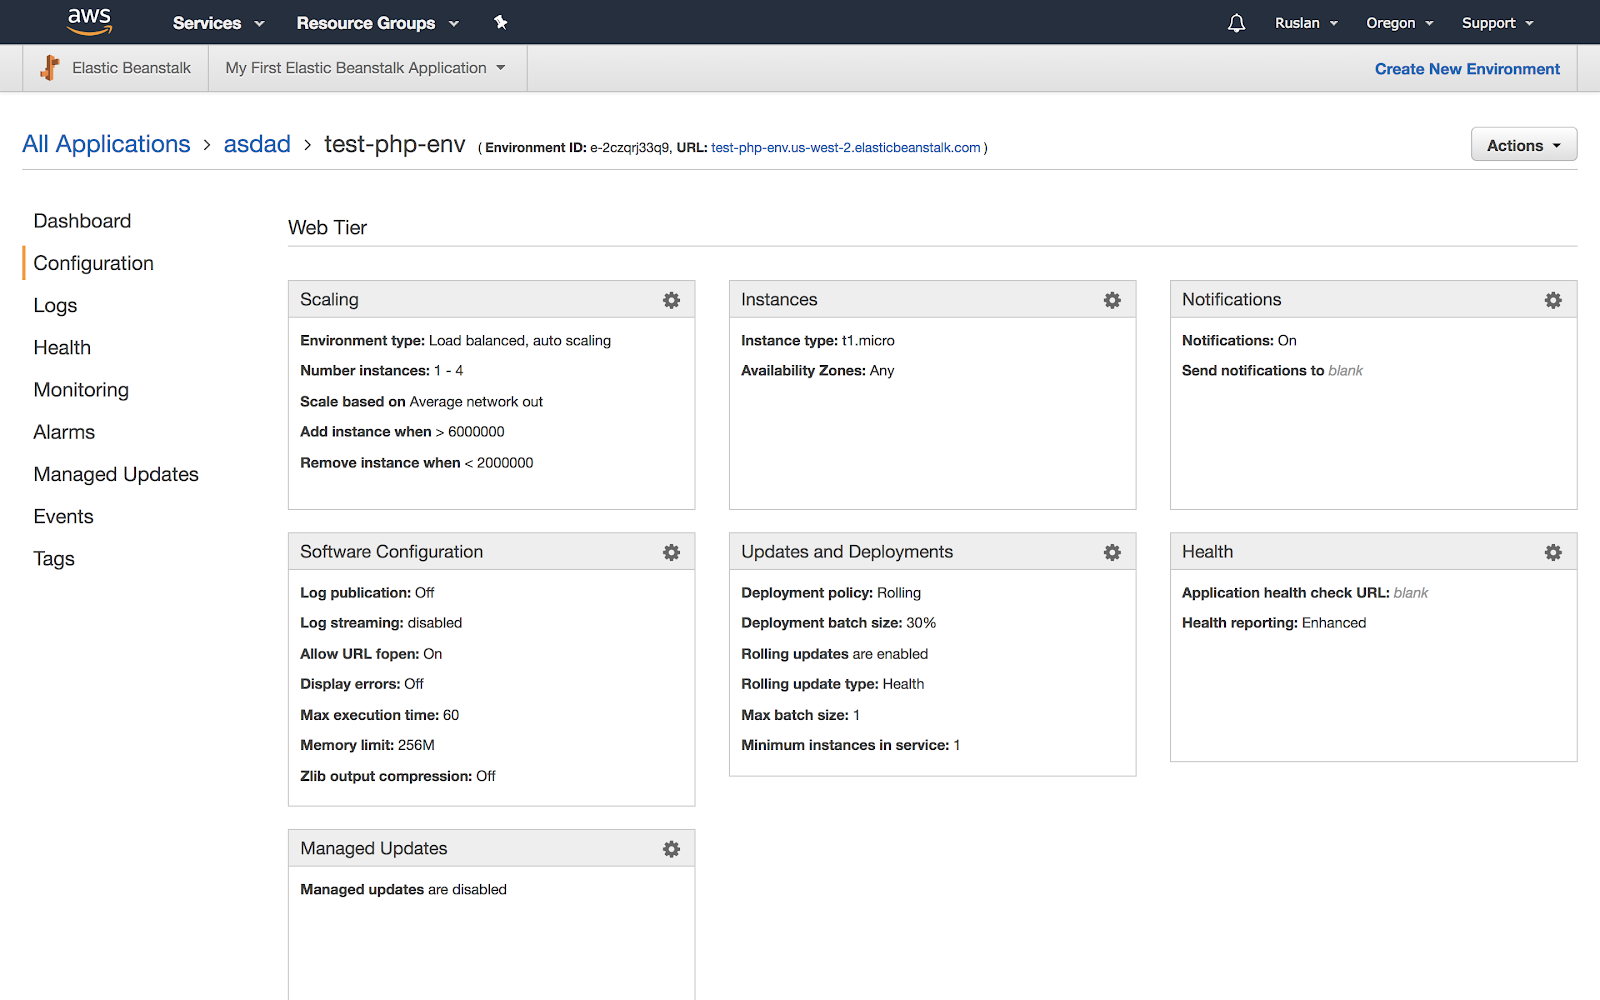This screenshot has height=1000, width=1600.
Task: Open Scaling settings gear icon
Action: point(671,300)
